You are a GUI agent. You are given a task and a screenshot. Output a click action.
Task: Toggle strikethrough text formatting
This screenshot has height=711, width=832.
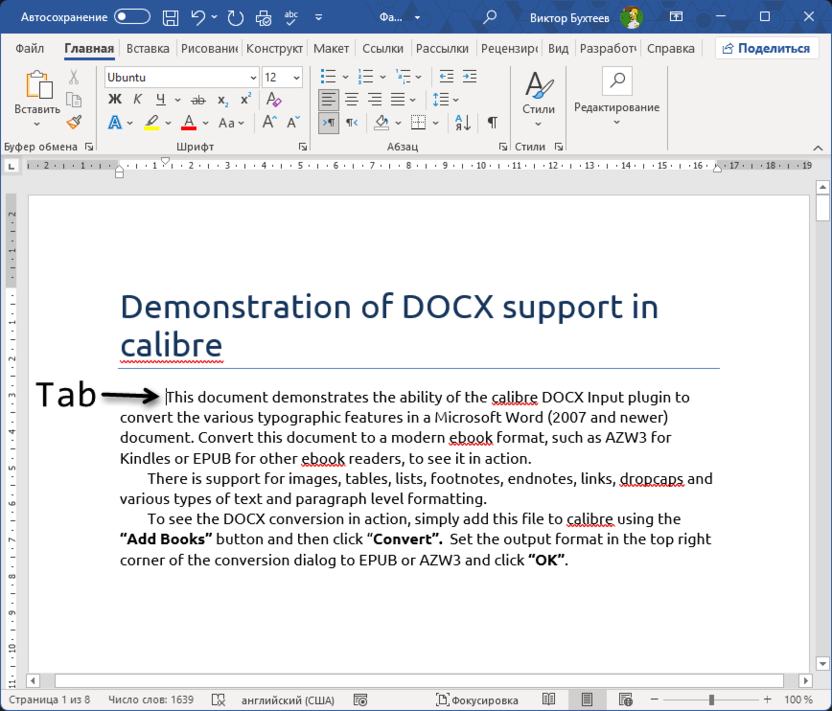coord(198,99)
